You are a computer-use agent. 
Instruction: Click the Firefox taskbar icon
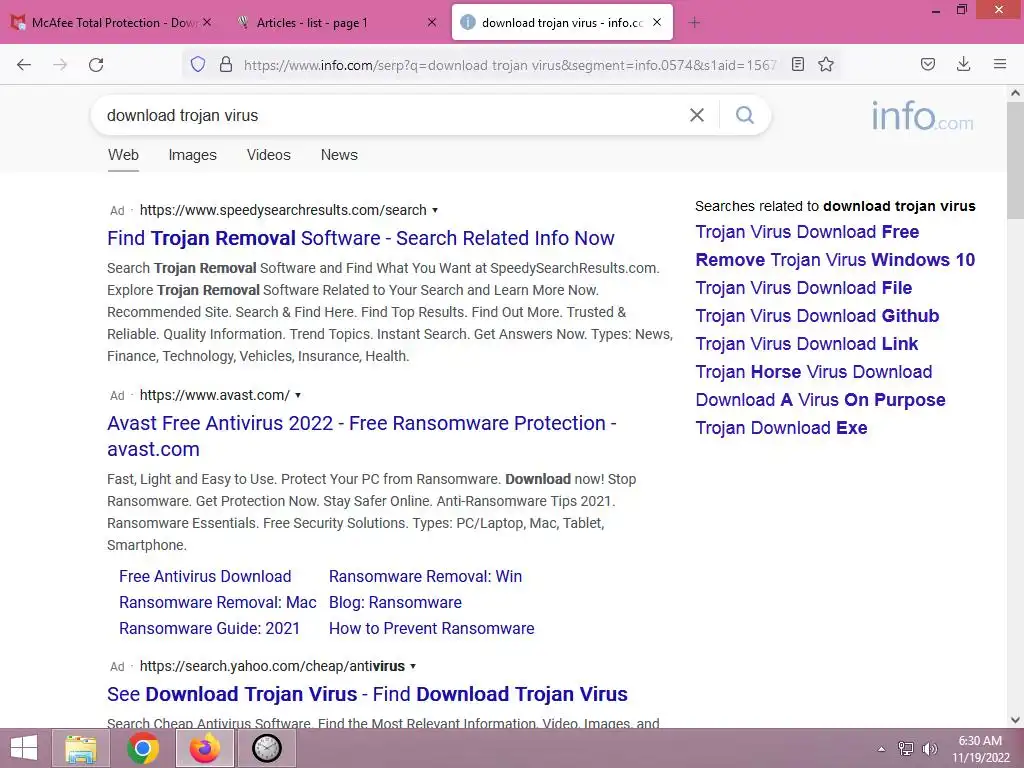pyautogui.click(x=205, y=748)
